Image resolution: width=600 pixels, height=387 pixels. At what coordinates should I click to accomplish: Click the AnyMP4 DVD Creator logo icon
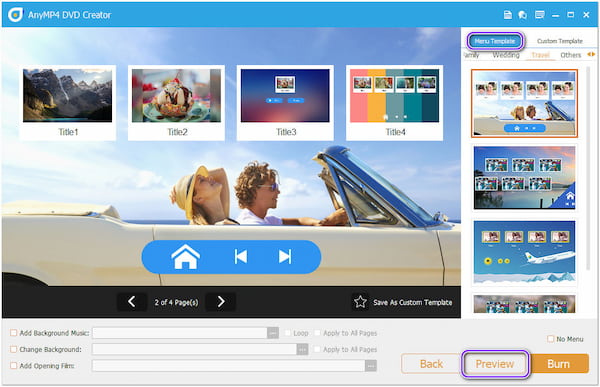pos(15,15)
